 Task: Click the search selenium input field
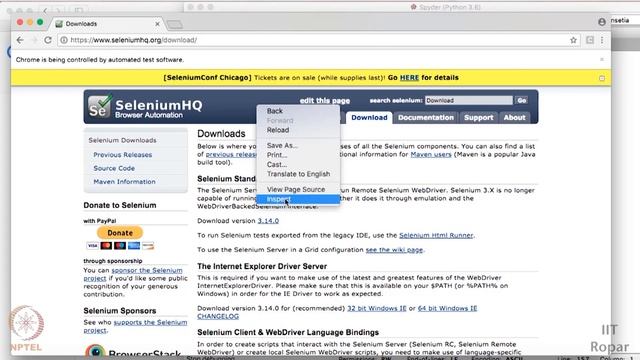coord(469,100)
